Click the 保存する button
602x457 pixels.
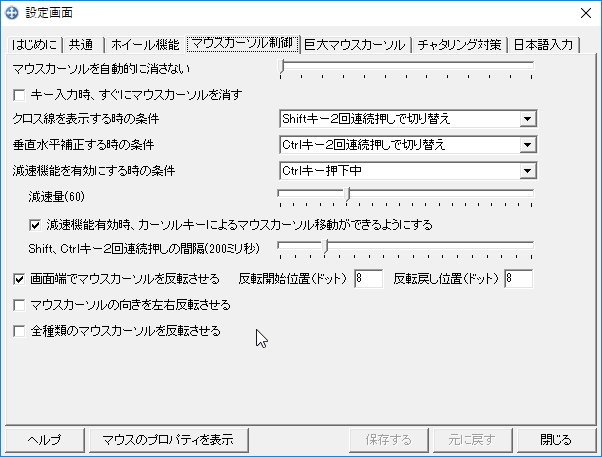[389, 440]
